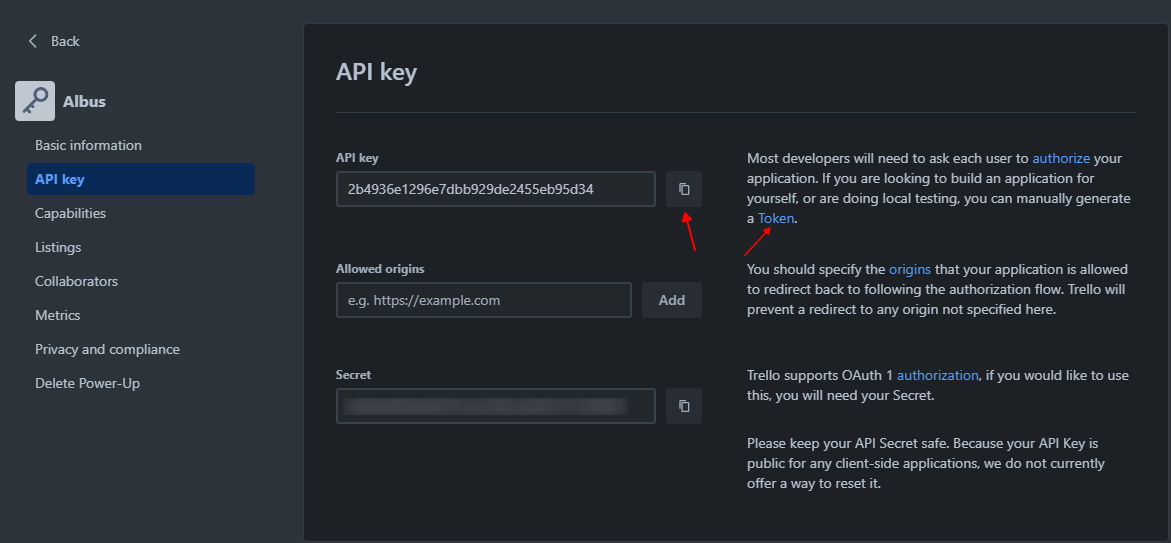
Task: Copy the API key with the copy icon
Action: (684, 189)
